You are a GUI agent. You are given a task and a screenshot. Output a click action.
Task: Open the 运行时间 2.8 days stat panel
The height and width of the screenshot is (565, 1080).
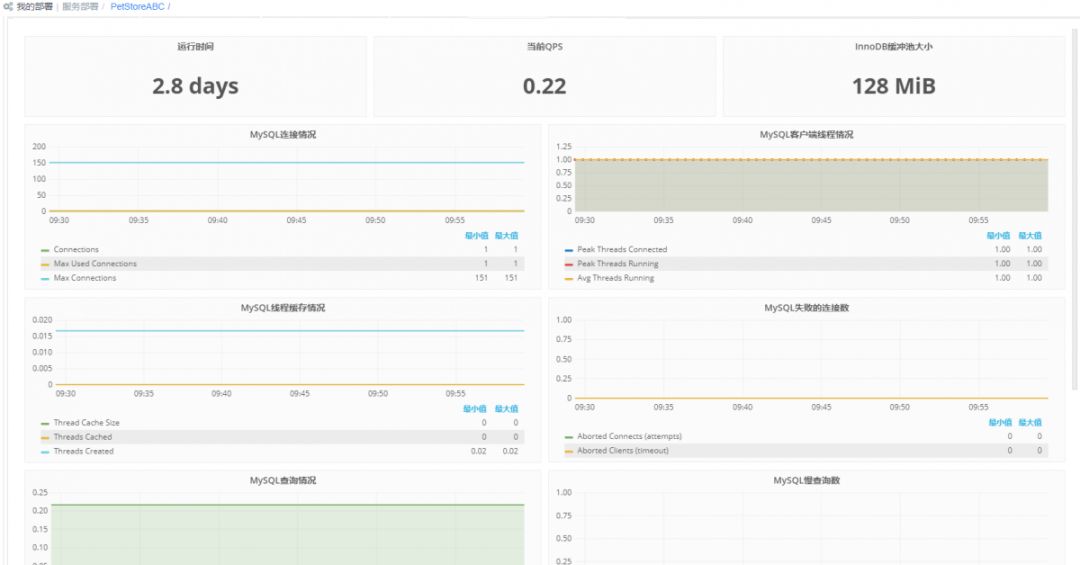(195, 76)
